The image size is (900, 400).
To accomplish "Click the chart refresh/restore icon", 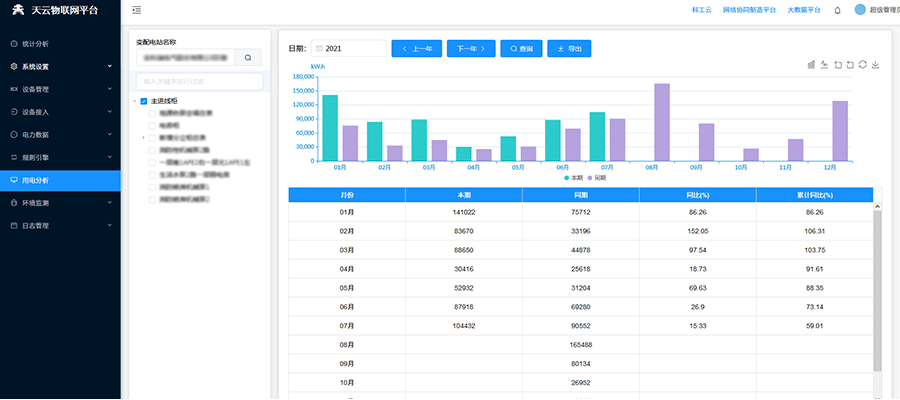I will tap(863, 65).
